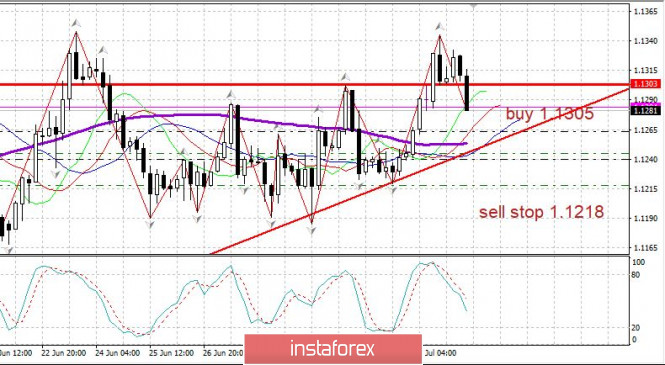This screenshot has height=365, width=665.
Task: Click the '22 Jun 20:00' time axis label
Action: 64,353
